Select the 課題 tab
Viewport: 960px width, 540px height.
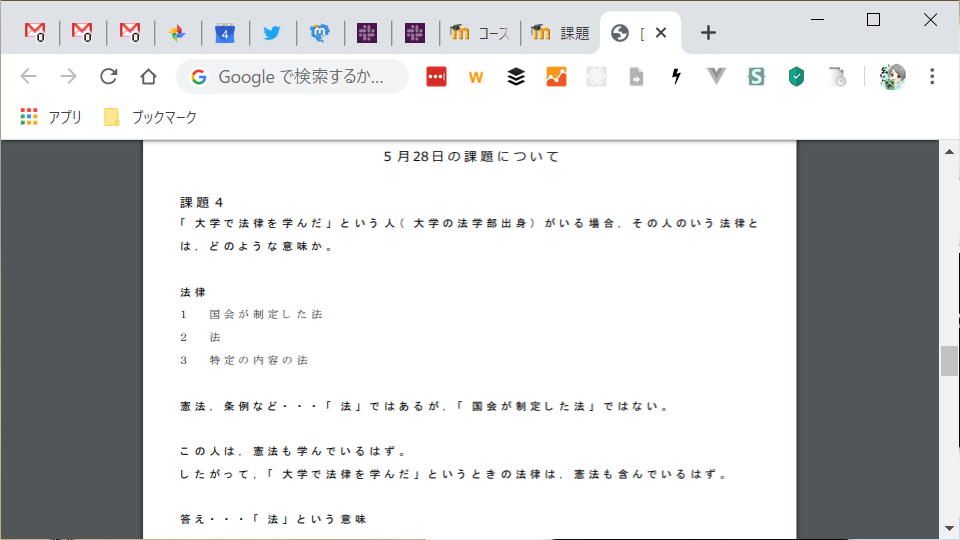[561, 33]
